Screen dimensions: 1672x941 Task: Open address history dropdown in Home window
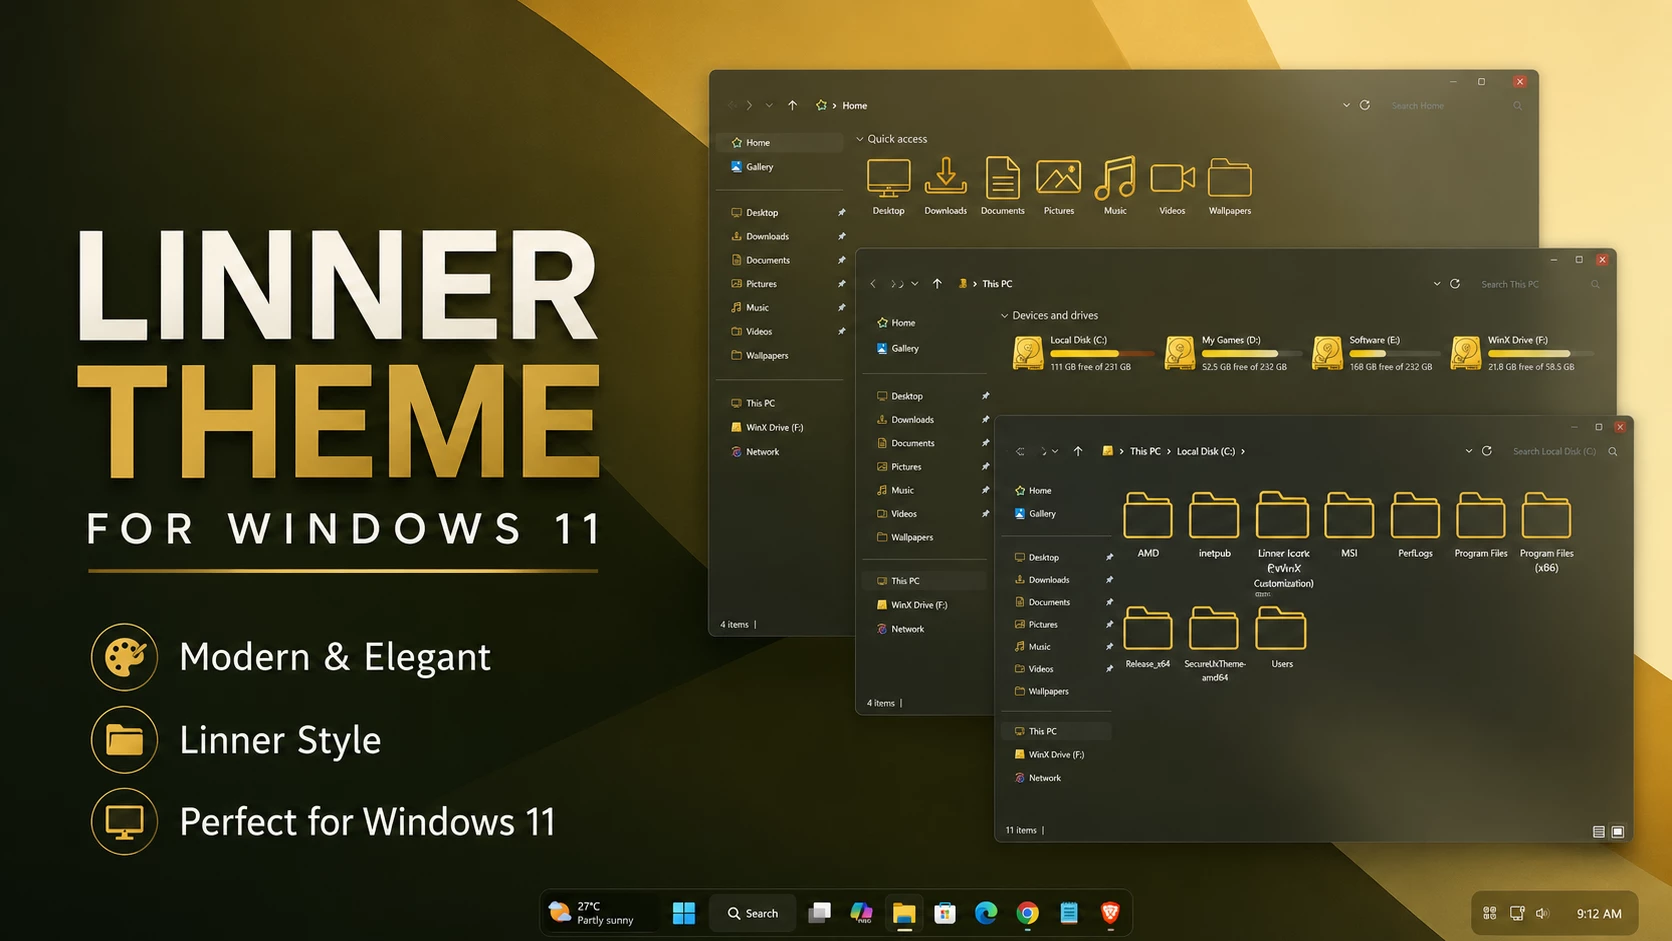coord(1346,105)
